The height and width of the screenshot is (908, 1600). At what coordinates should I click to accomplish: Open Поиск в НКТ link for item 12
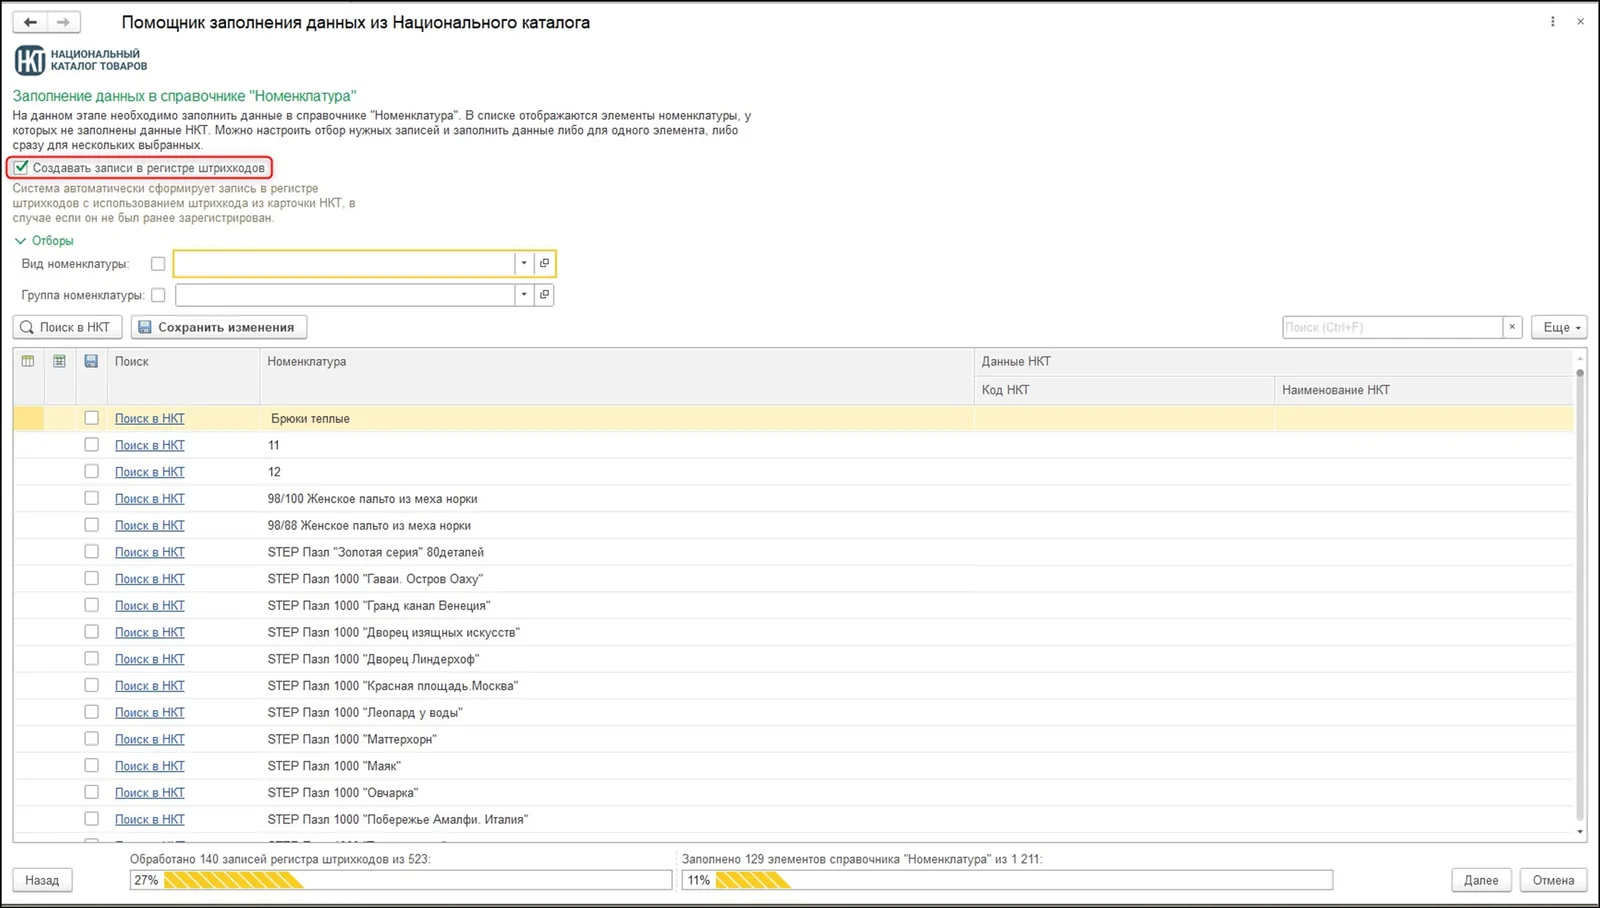tap(150, 472)
